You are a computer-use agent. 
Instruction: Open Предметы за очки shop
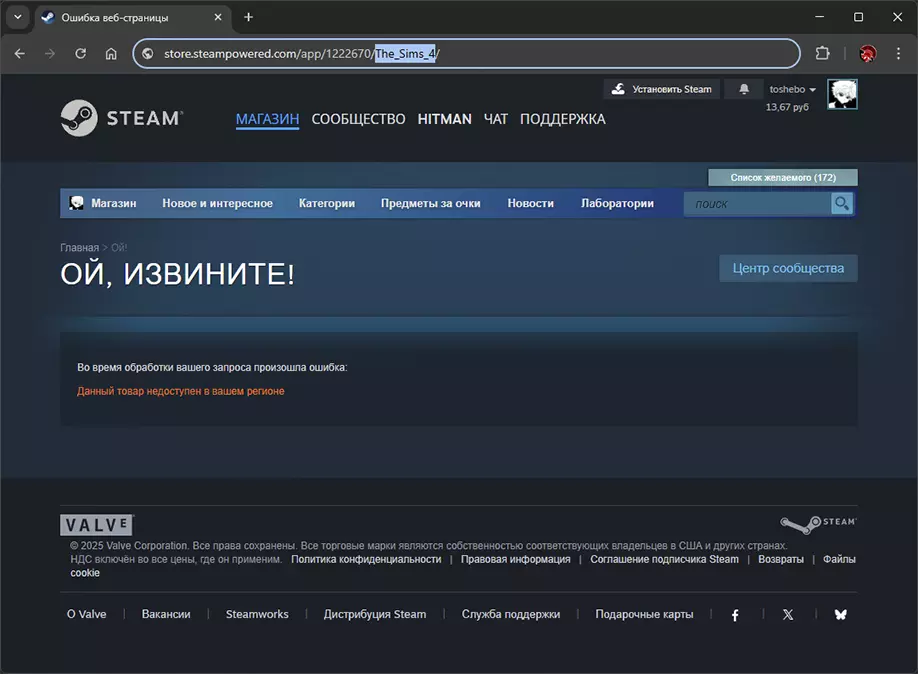(x=430, y=203)
